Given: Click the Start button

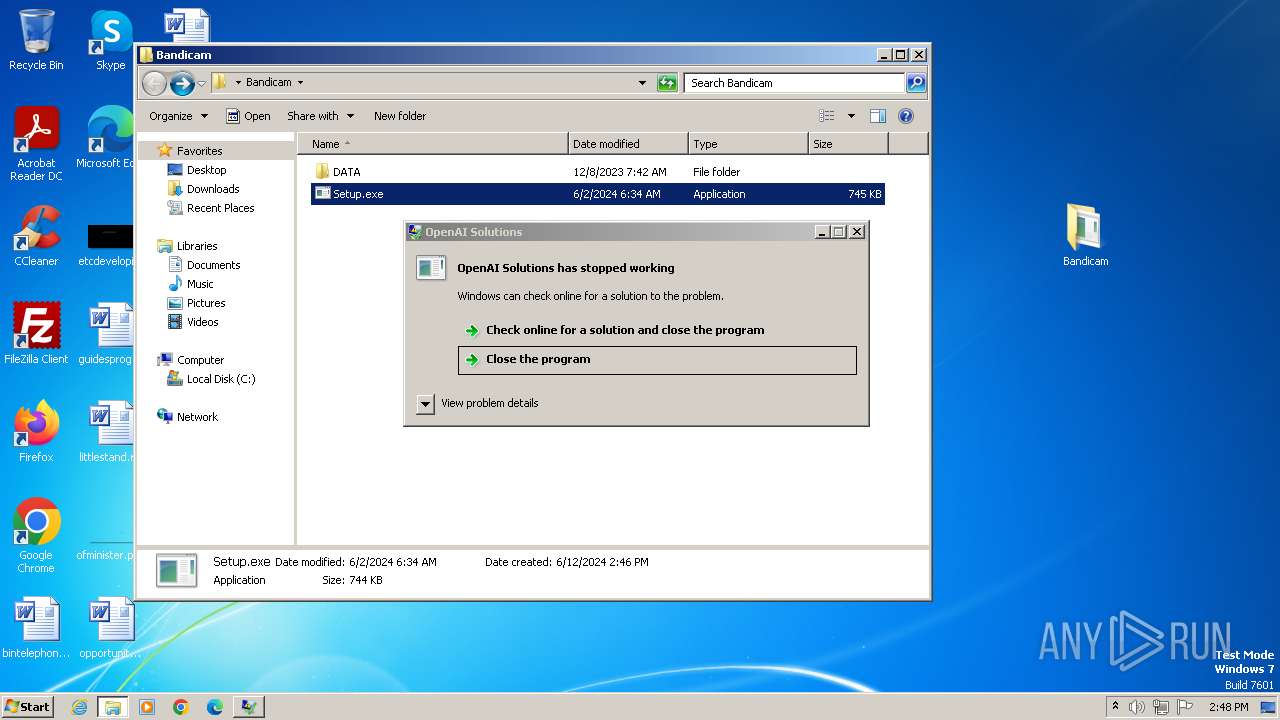Looking at the screenshot, I should point(28,707).
